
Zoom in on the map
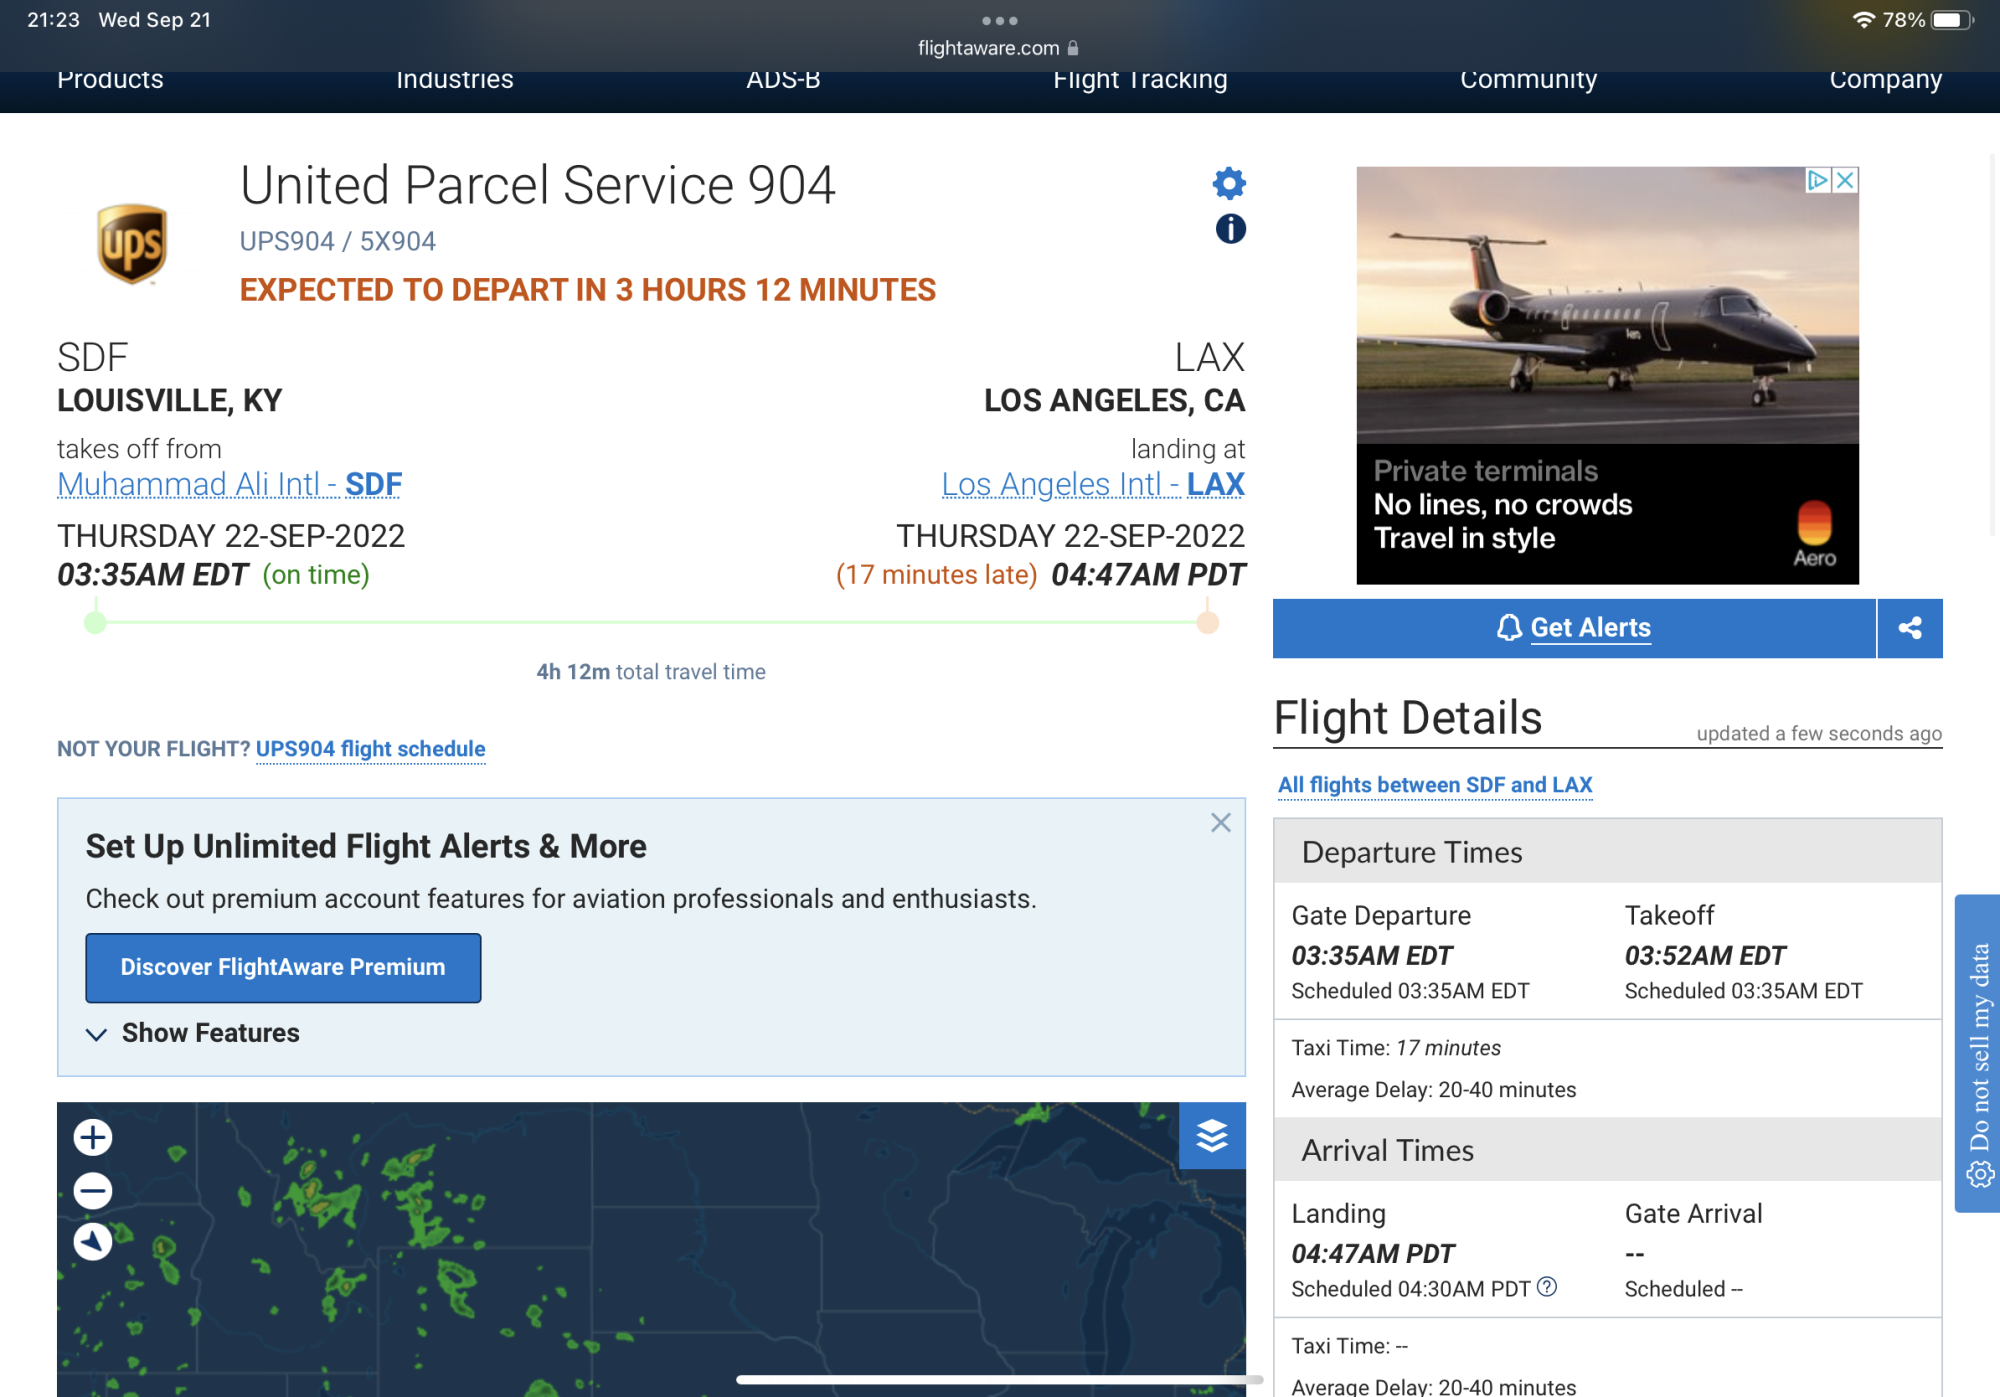pos(93,1137)
